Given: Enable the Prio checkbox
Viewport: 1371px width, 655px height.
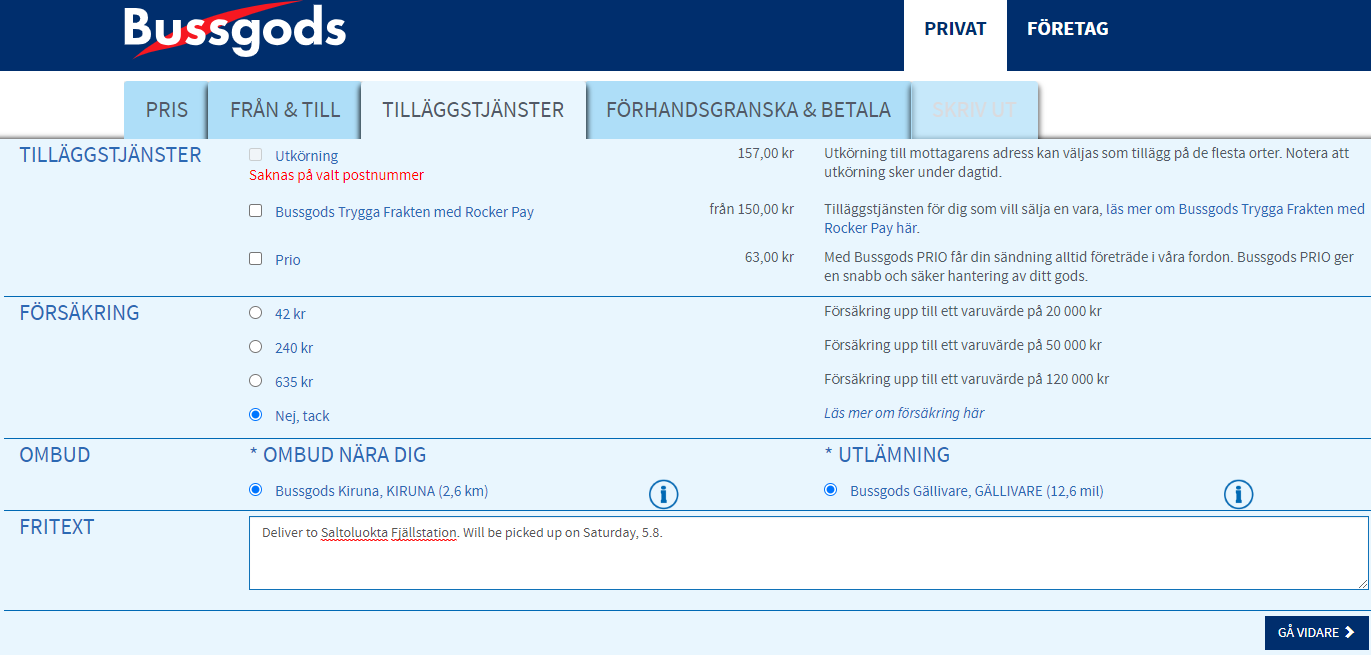Looking at the screenshot, I should pyautogui.click(x=256, y=259).
